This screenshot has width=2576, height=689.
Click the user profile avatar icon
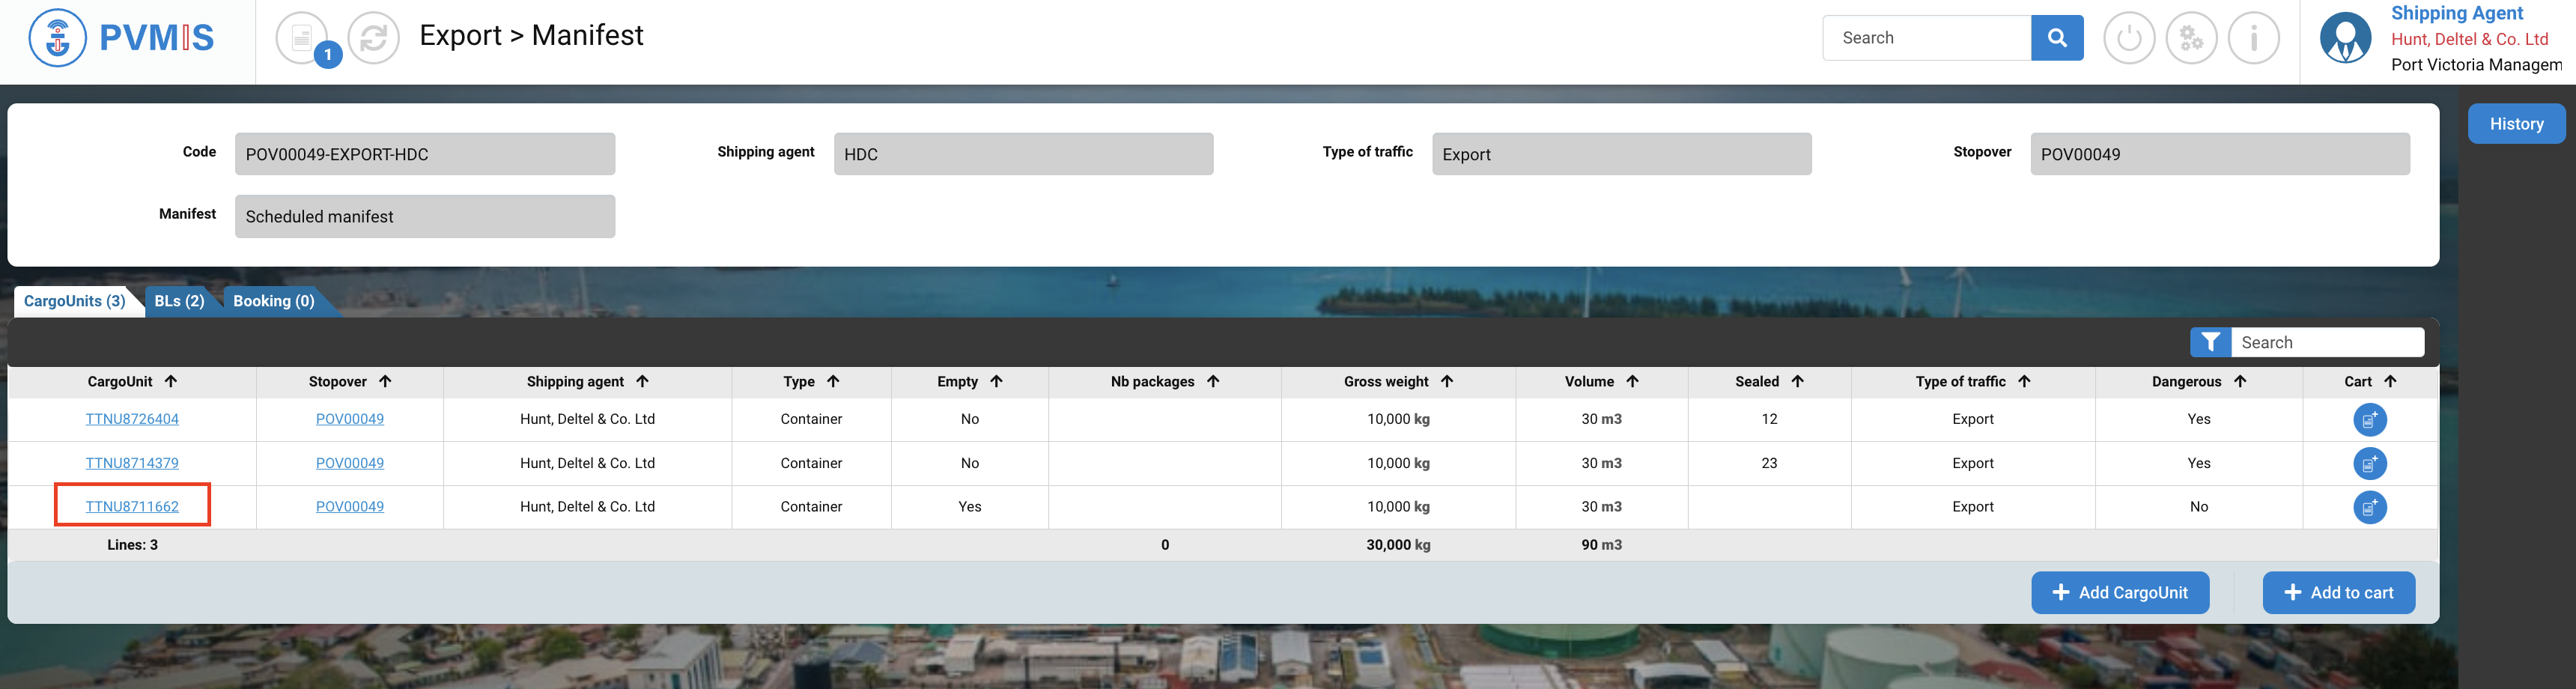click(x=2344, y=39)
